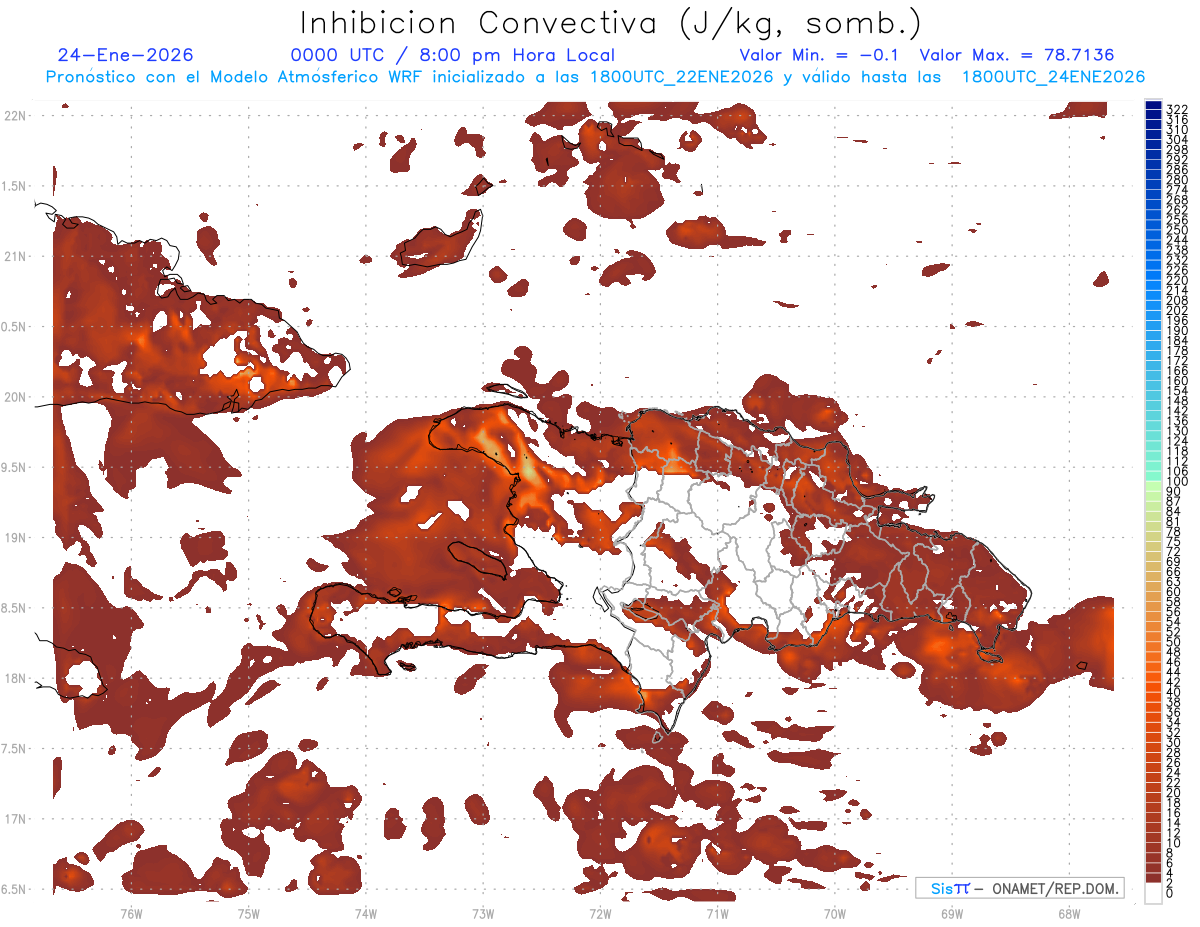The height and width of the screenshot is (927, 1200).
Task: Click the "19N" latitude label
Action: [15, 538]
